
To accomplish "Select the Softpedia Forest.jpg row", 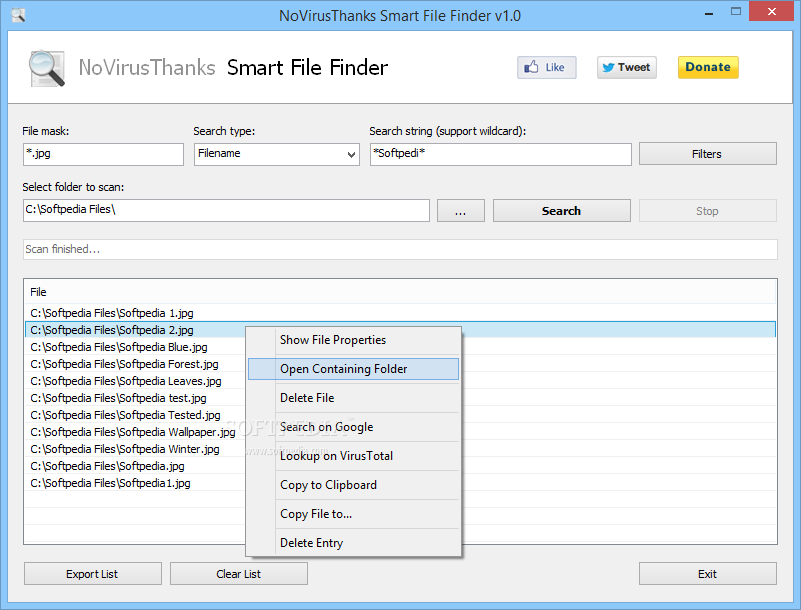I will (135, 364).
